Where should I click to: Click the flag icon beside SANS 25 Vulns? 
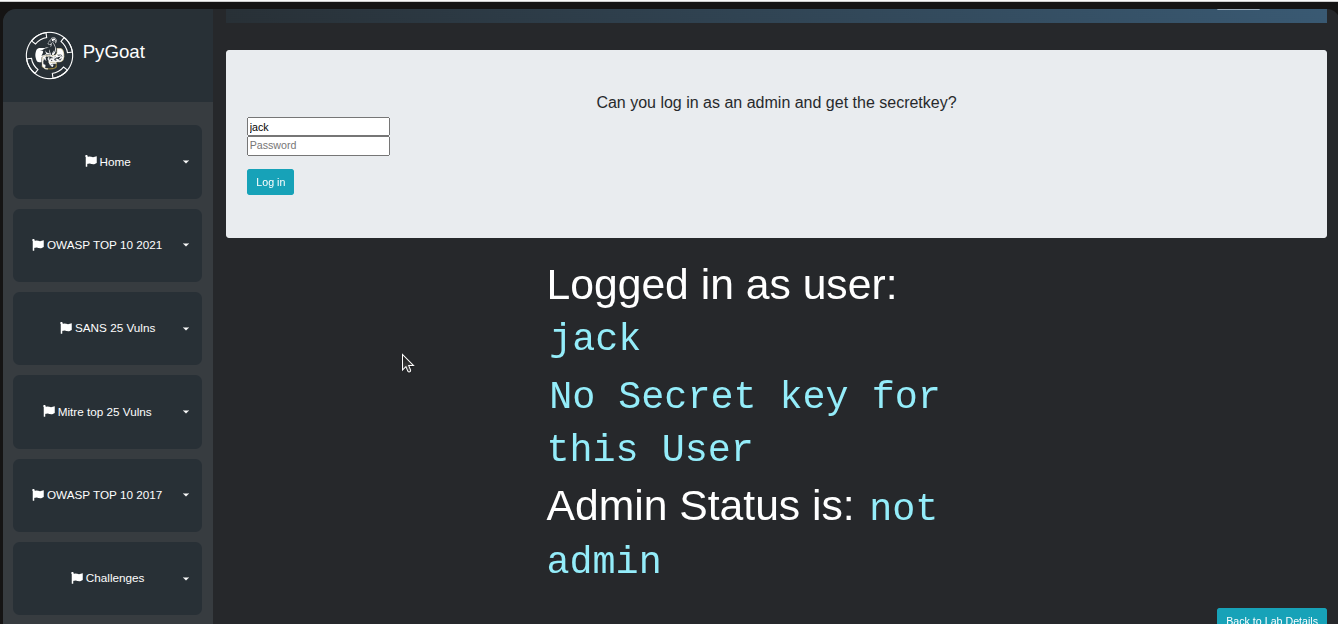coord(66,327)
